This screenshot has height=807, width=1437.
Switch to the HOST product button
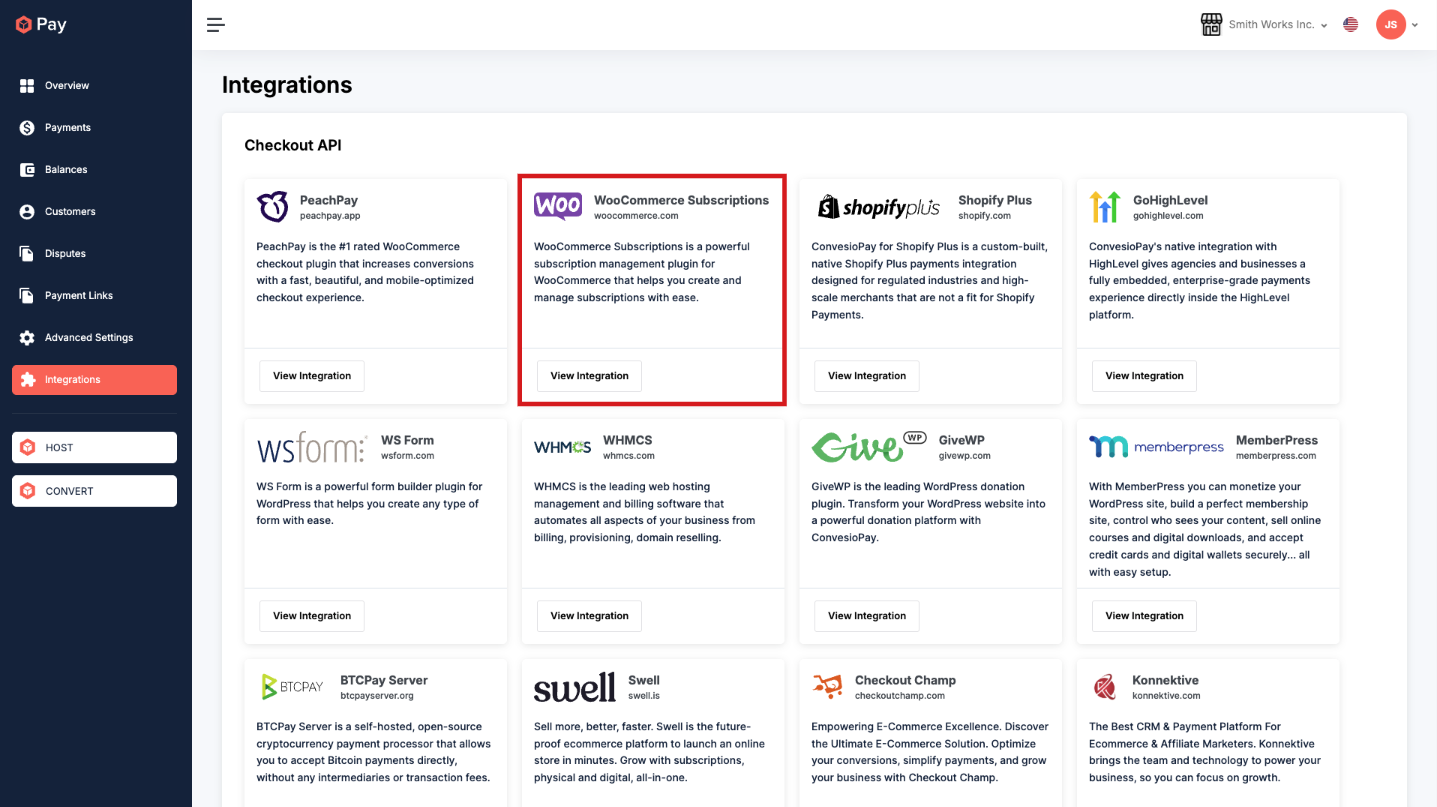coord(94,447)
